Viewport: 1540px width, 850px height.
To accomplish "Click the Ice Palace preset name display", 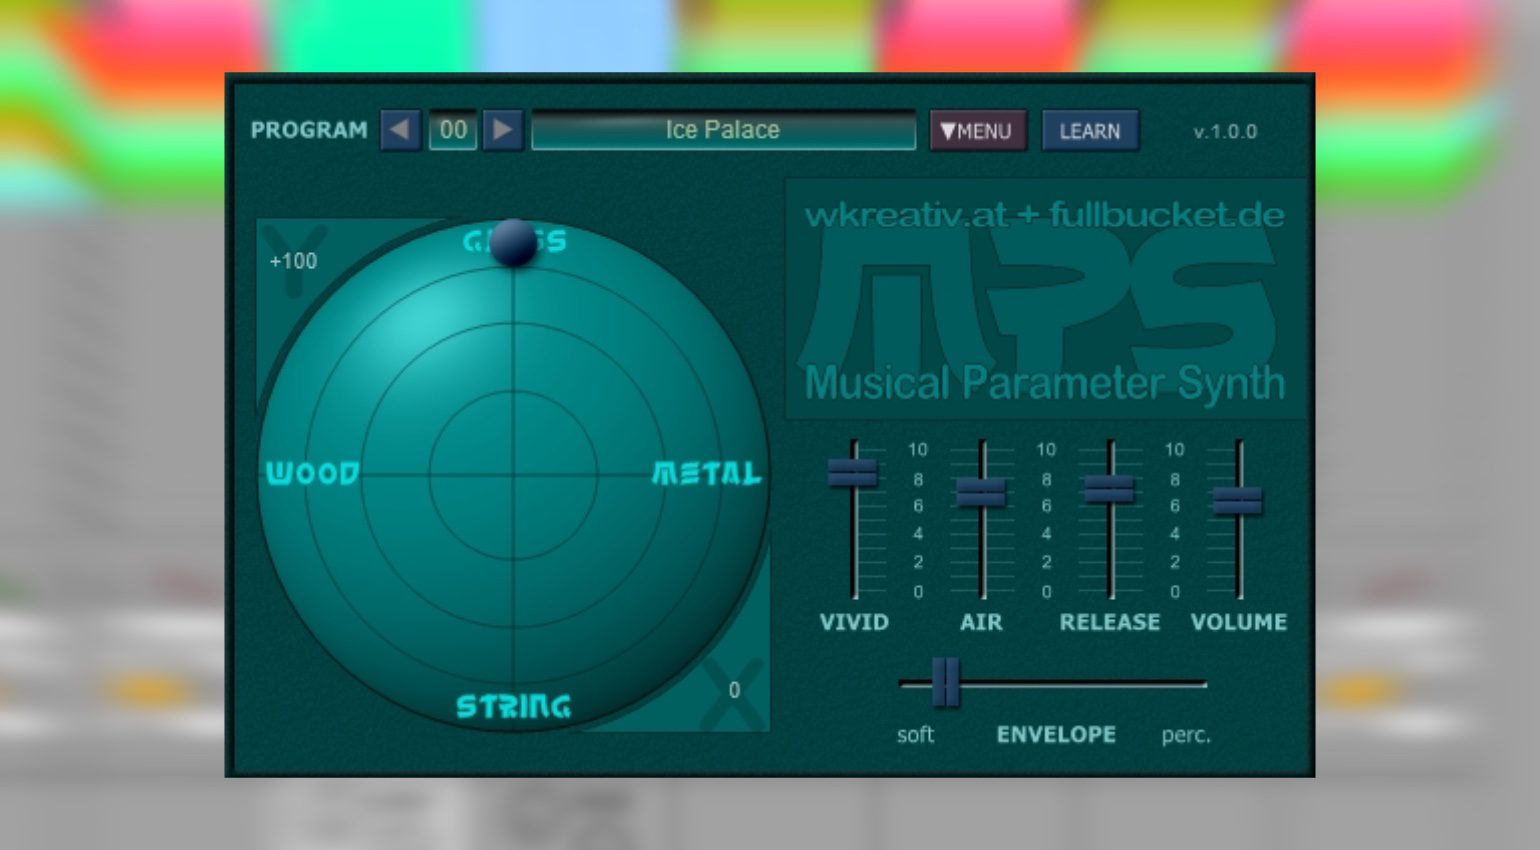I will point(723,130).
